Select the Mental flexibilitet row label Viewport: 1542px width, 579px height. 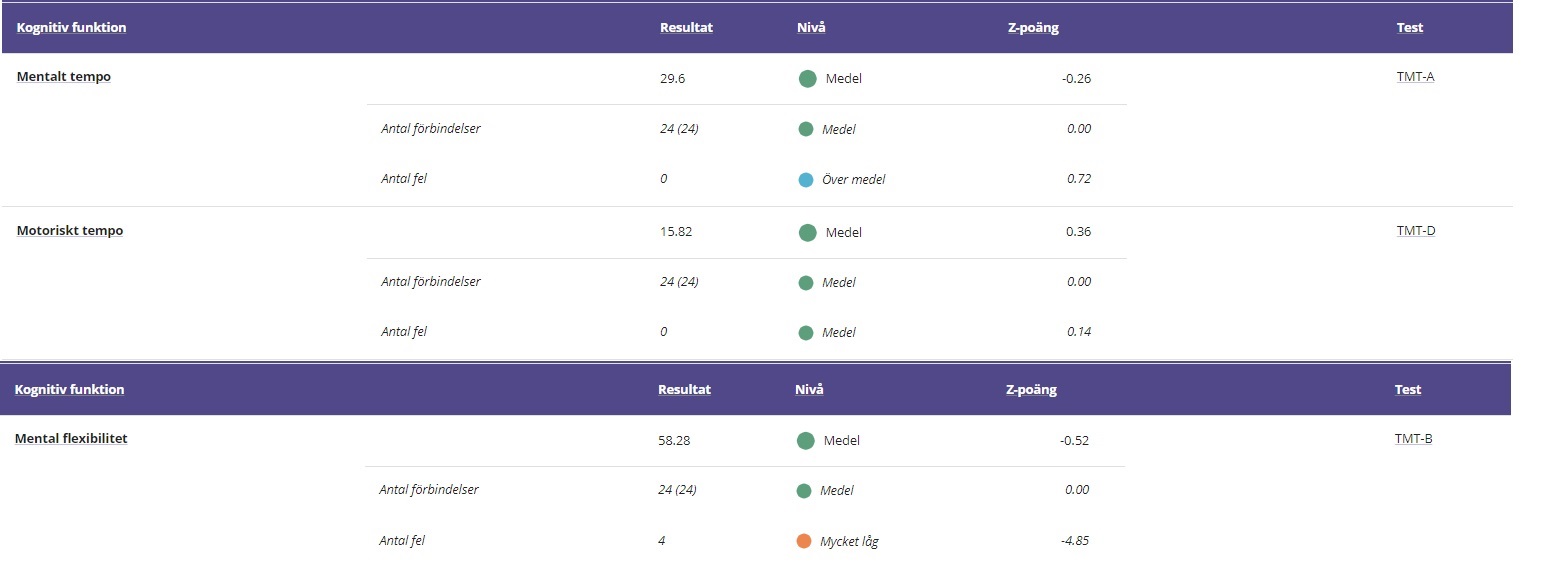(71, 439)
